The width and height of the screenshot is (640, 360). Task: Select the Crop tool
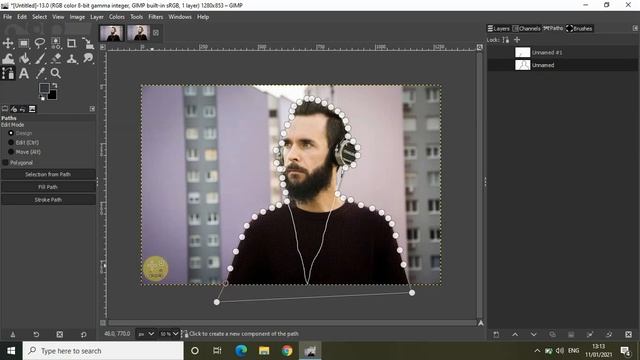pos(71,43)
